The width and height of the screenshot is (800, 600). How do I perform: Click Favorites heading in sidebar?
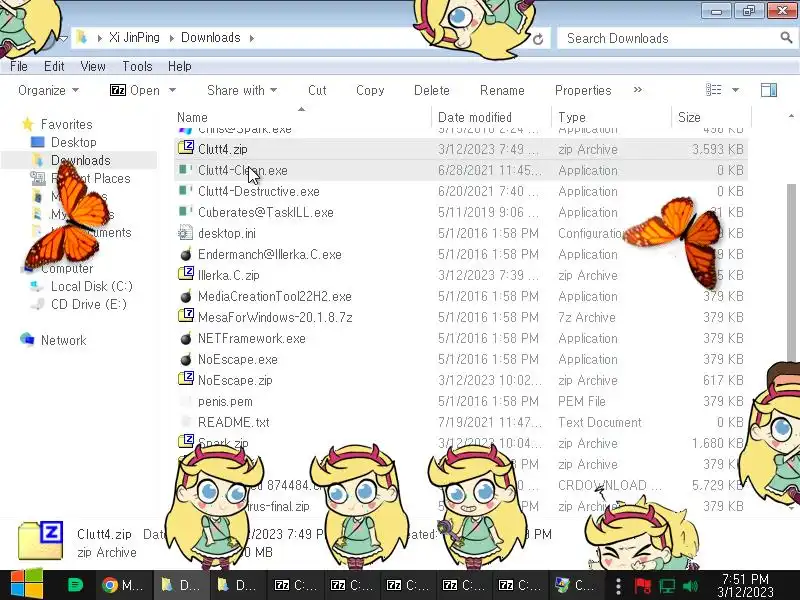[66, 124]
